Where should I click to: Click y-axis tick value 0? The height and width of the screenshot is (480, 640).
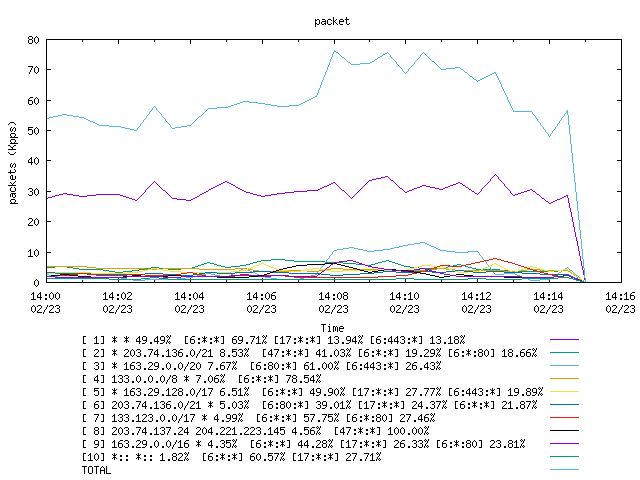coord(37,282)
